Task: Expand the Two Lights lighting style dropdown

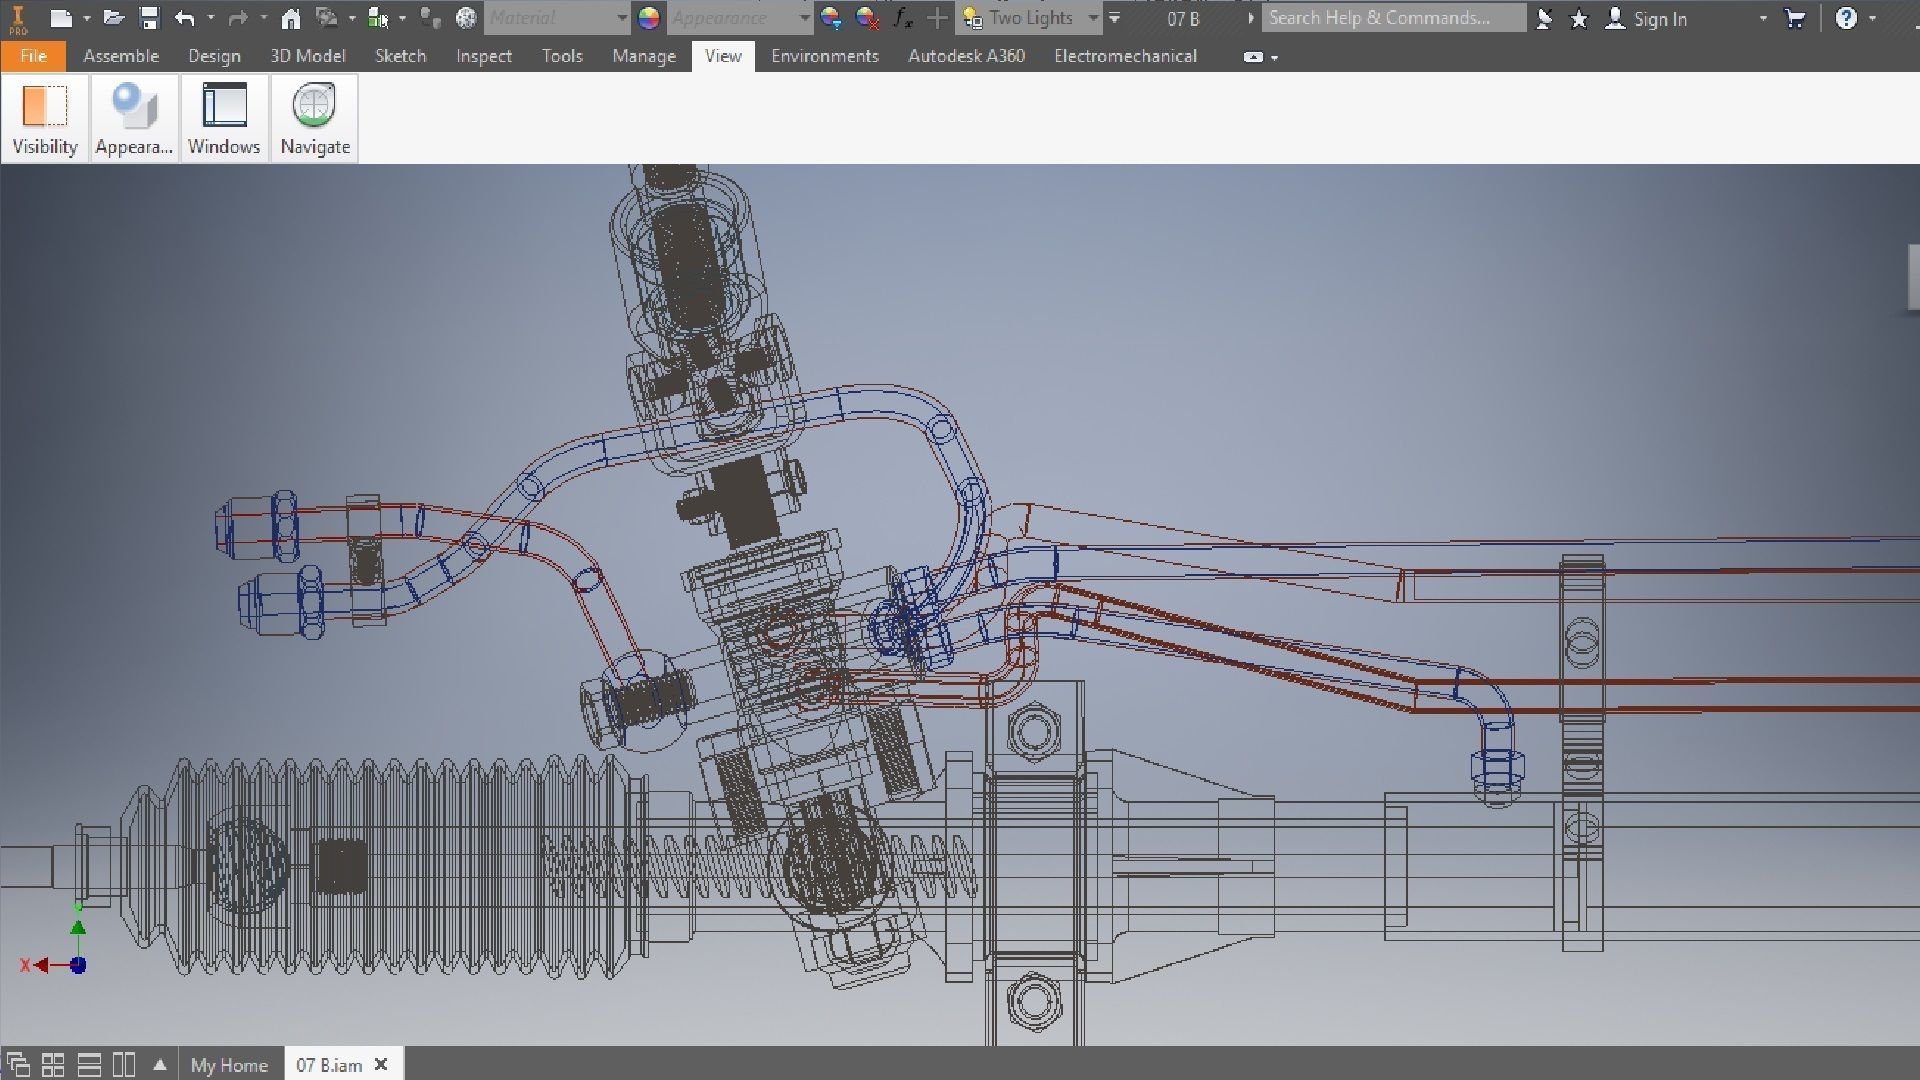Action: [x=1093, y=18]
